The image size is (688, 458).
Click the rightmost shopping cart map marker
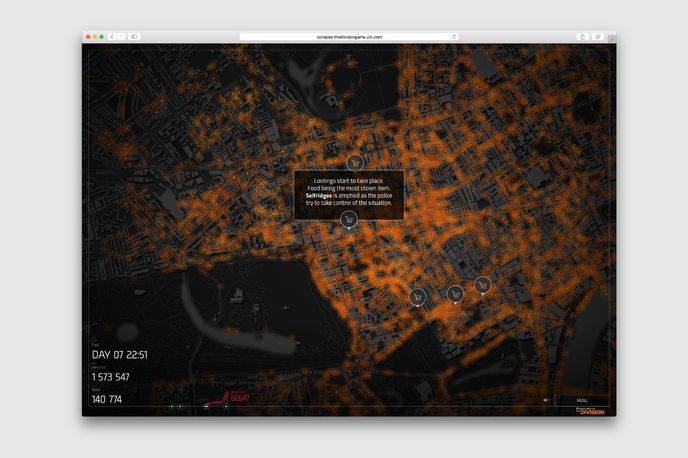[x=483, y=284]
